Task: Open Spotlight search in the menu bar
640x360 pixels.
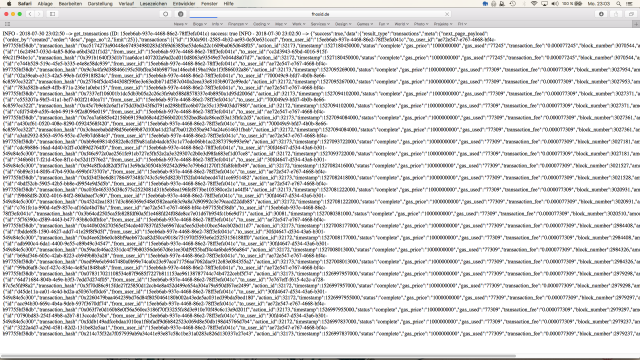Action: click(x=619, y=4)
